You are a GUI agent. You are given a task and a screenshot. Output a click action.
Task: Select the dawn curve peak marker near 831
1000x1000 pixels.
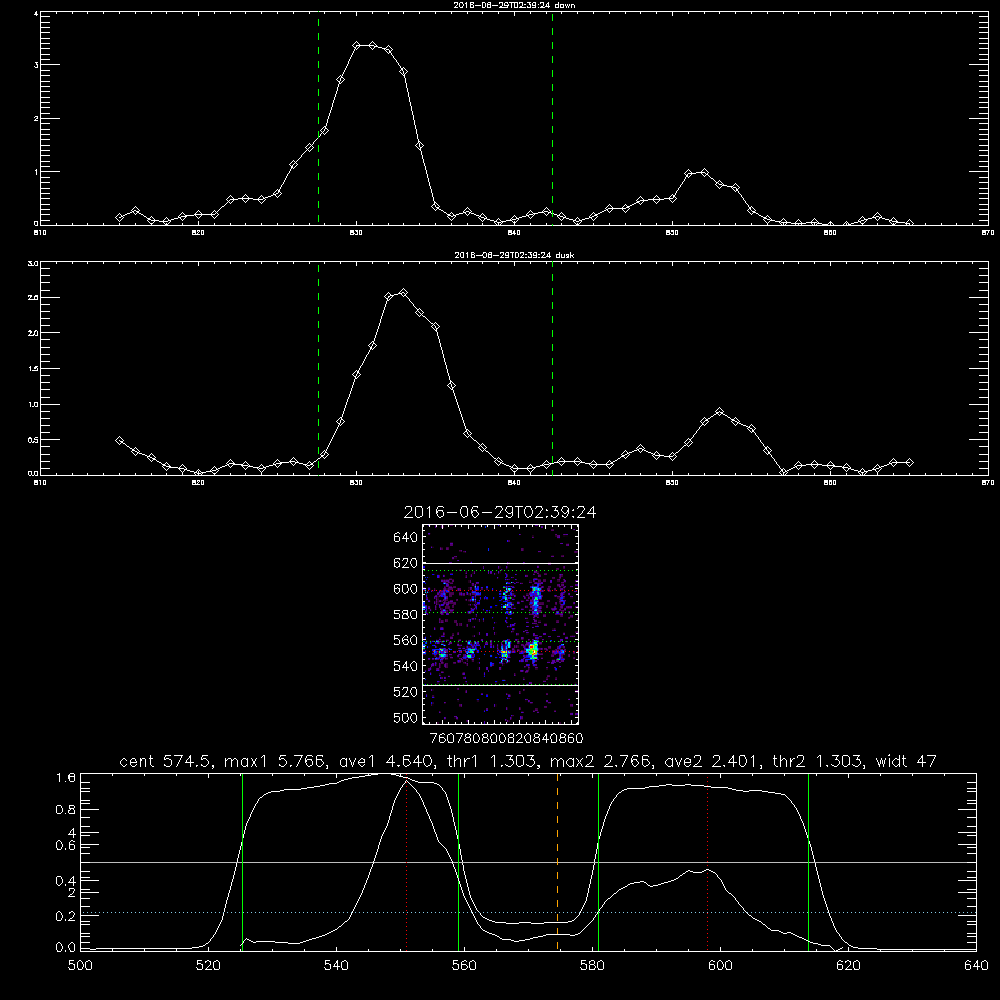click(x=372, y=46)
